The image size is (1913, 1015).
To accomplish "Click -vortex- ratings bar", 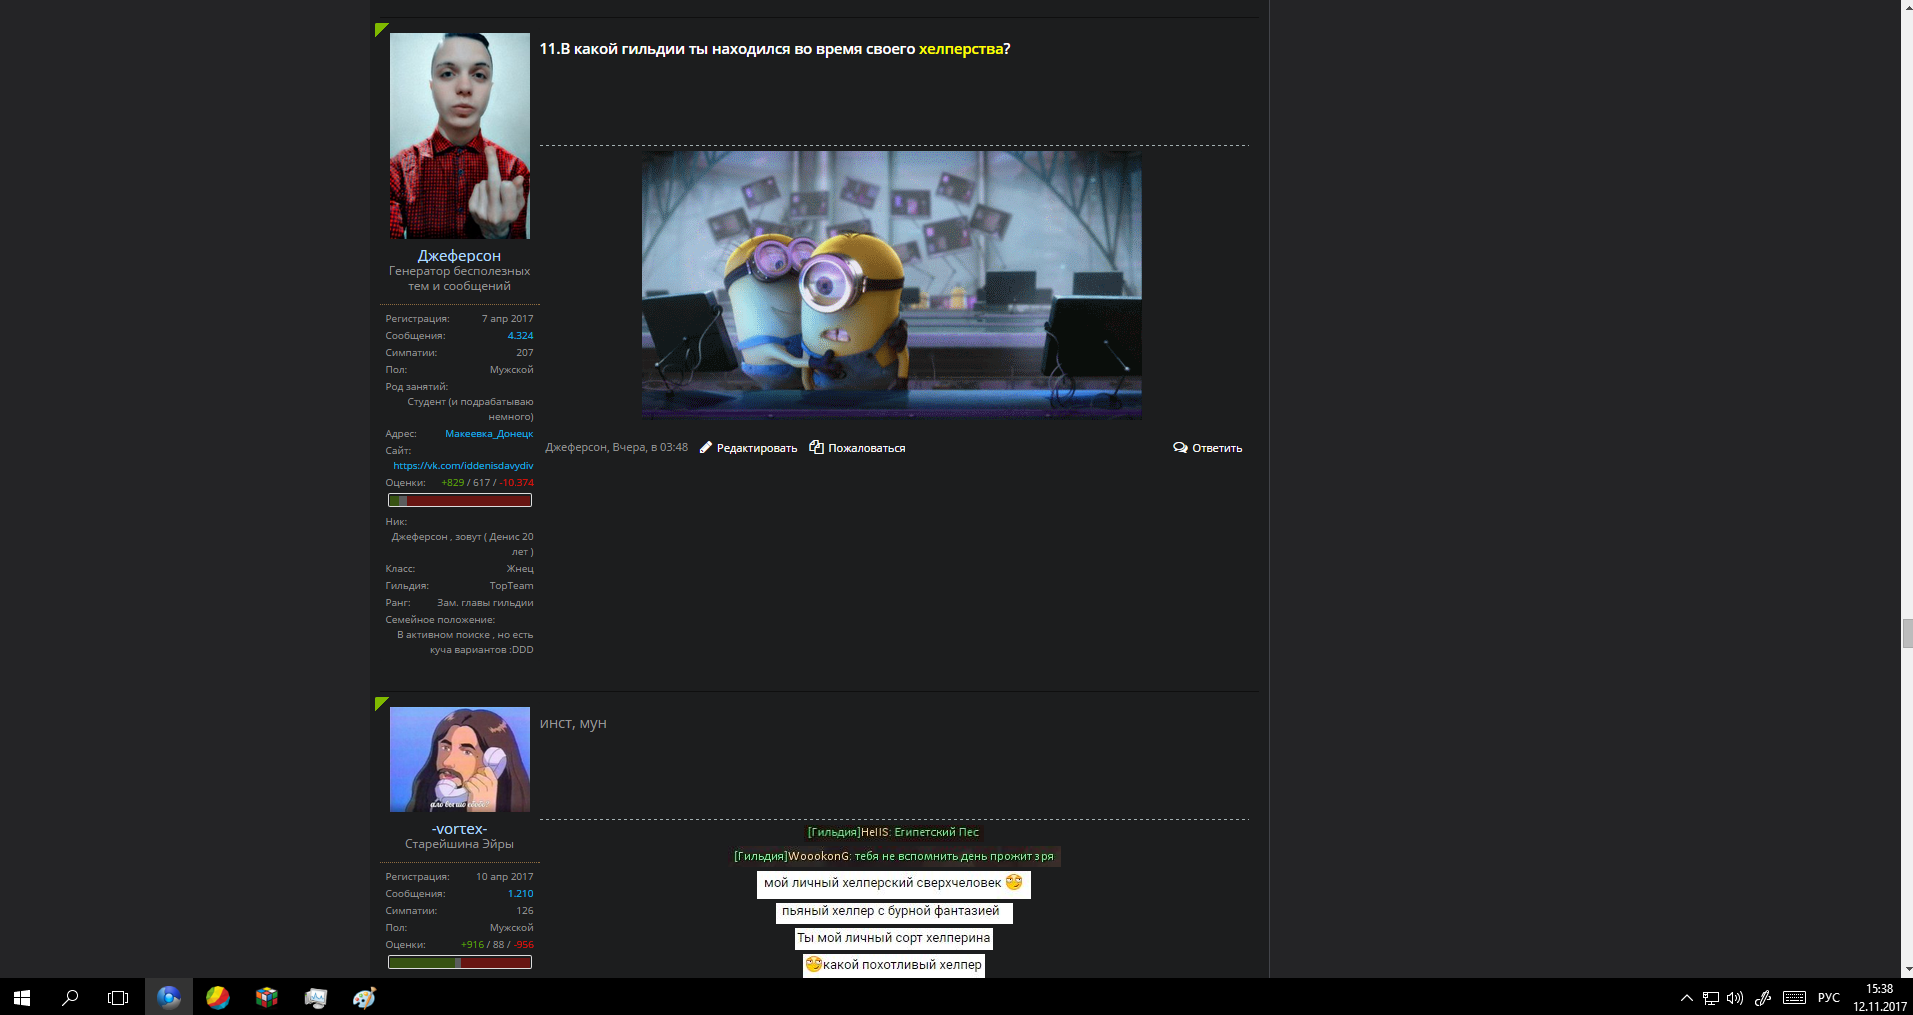I will pyautogui.click(x=459, y=962).
